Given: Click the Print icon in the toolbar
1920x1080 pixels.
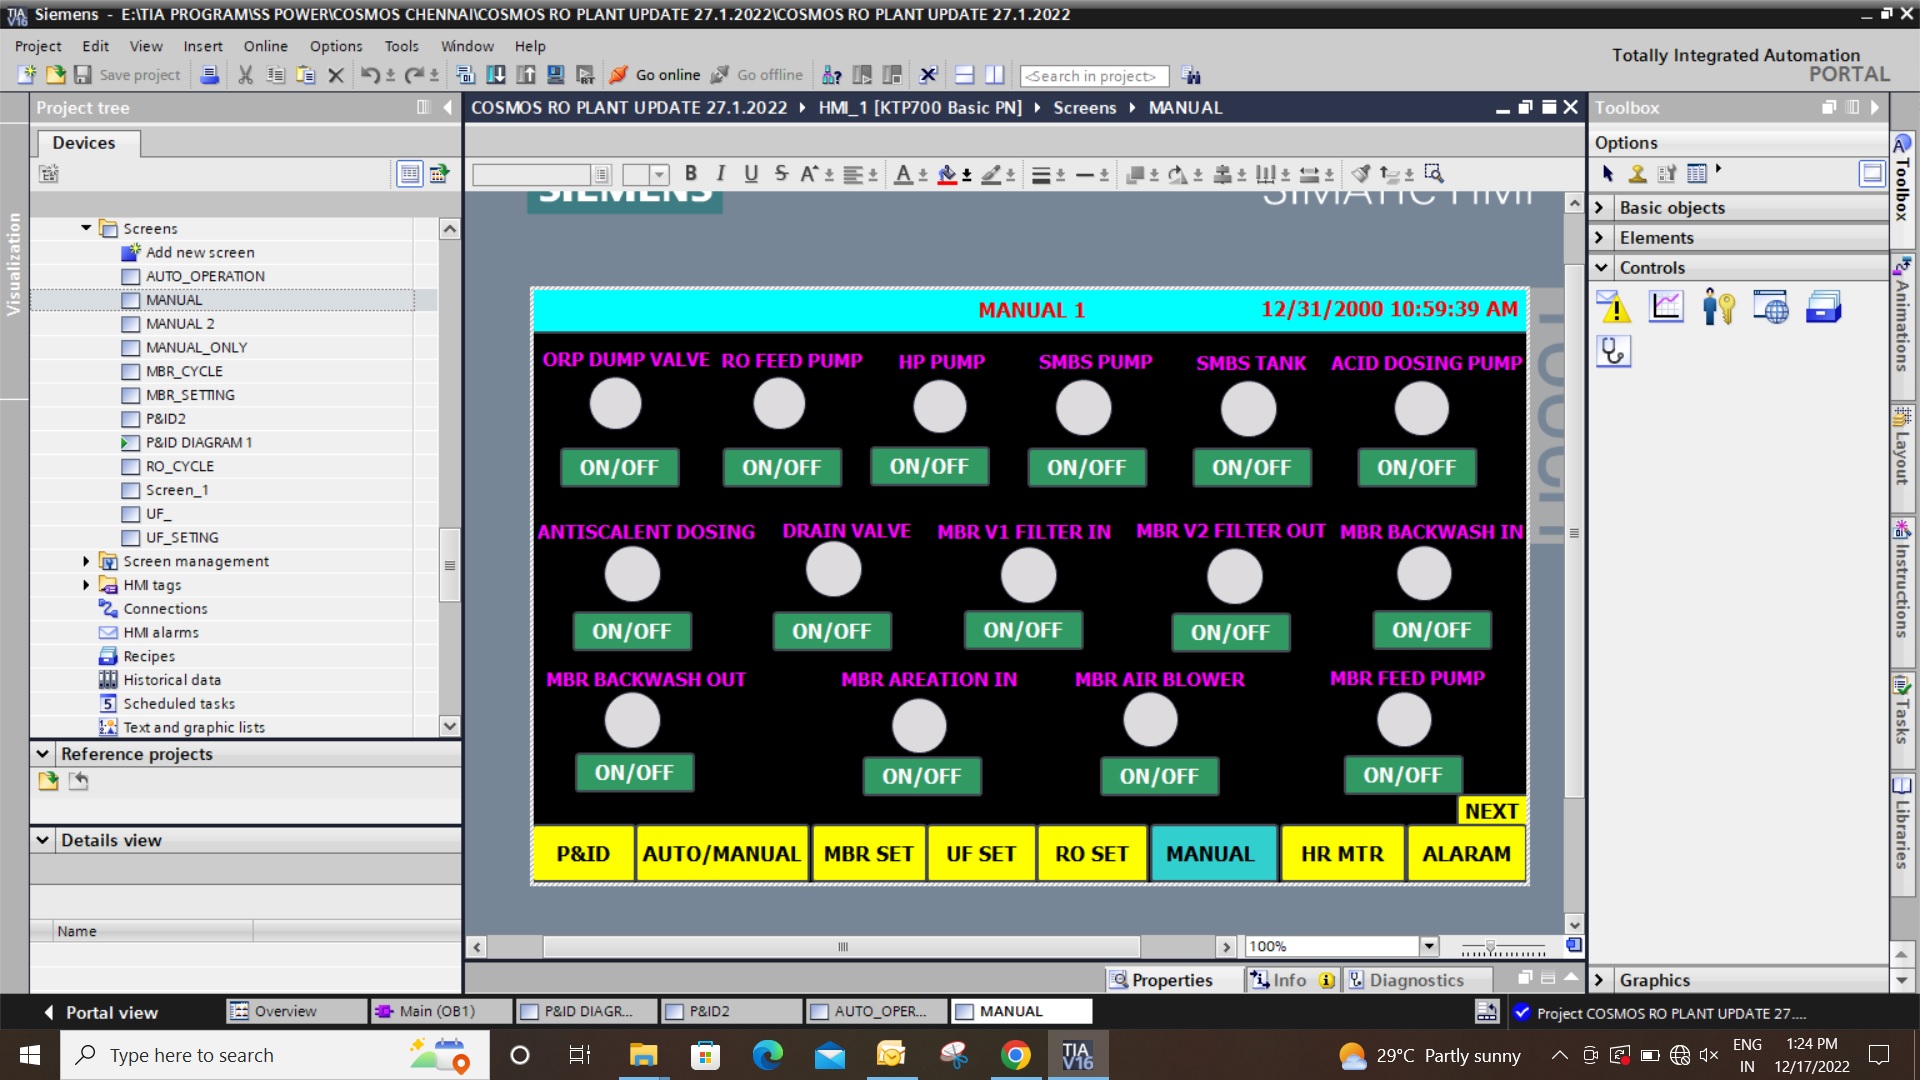Looking at the screenshot, I should [x=209, y=75].
